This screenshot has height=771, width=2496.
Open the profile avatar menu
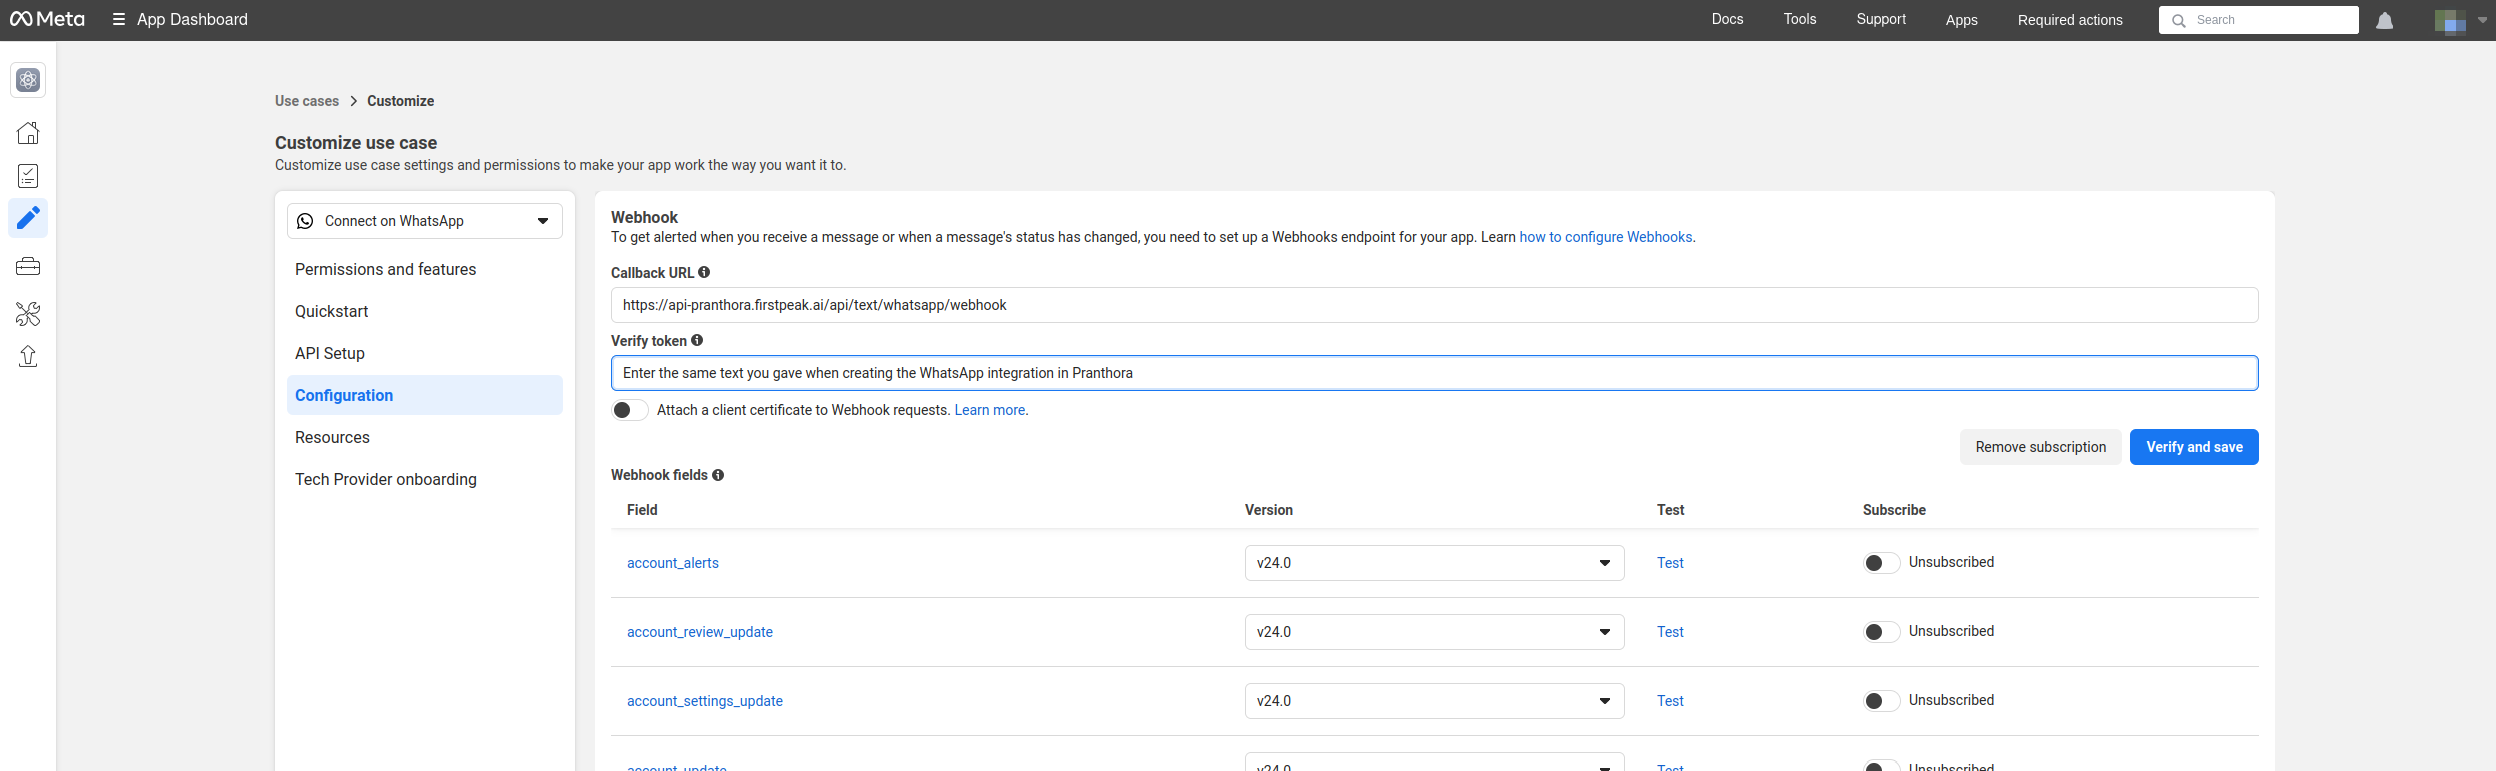[2450, 21]
